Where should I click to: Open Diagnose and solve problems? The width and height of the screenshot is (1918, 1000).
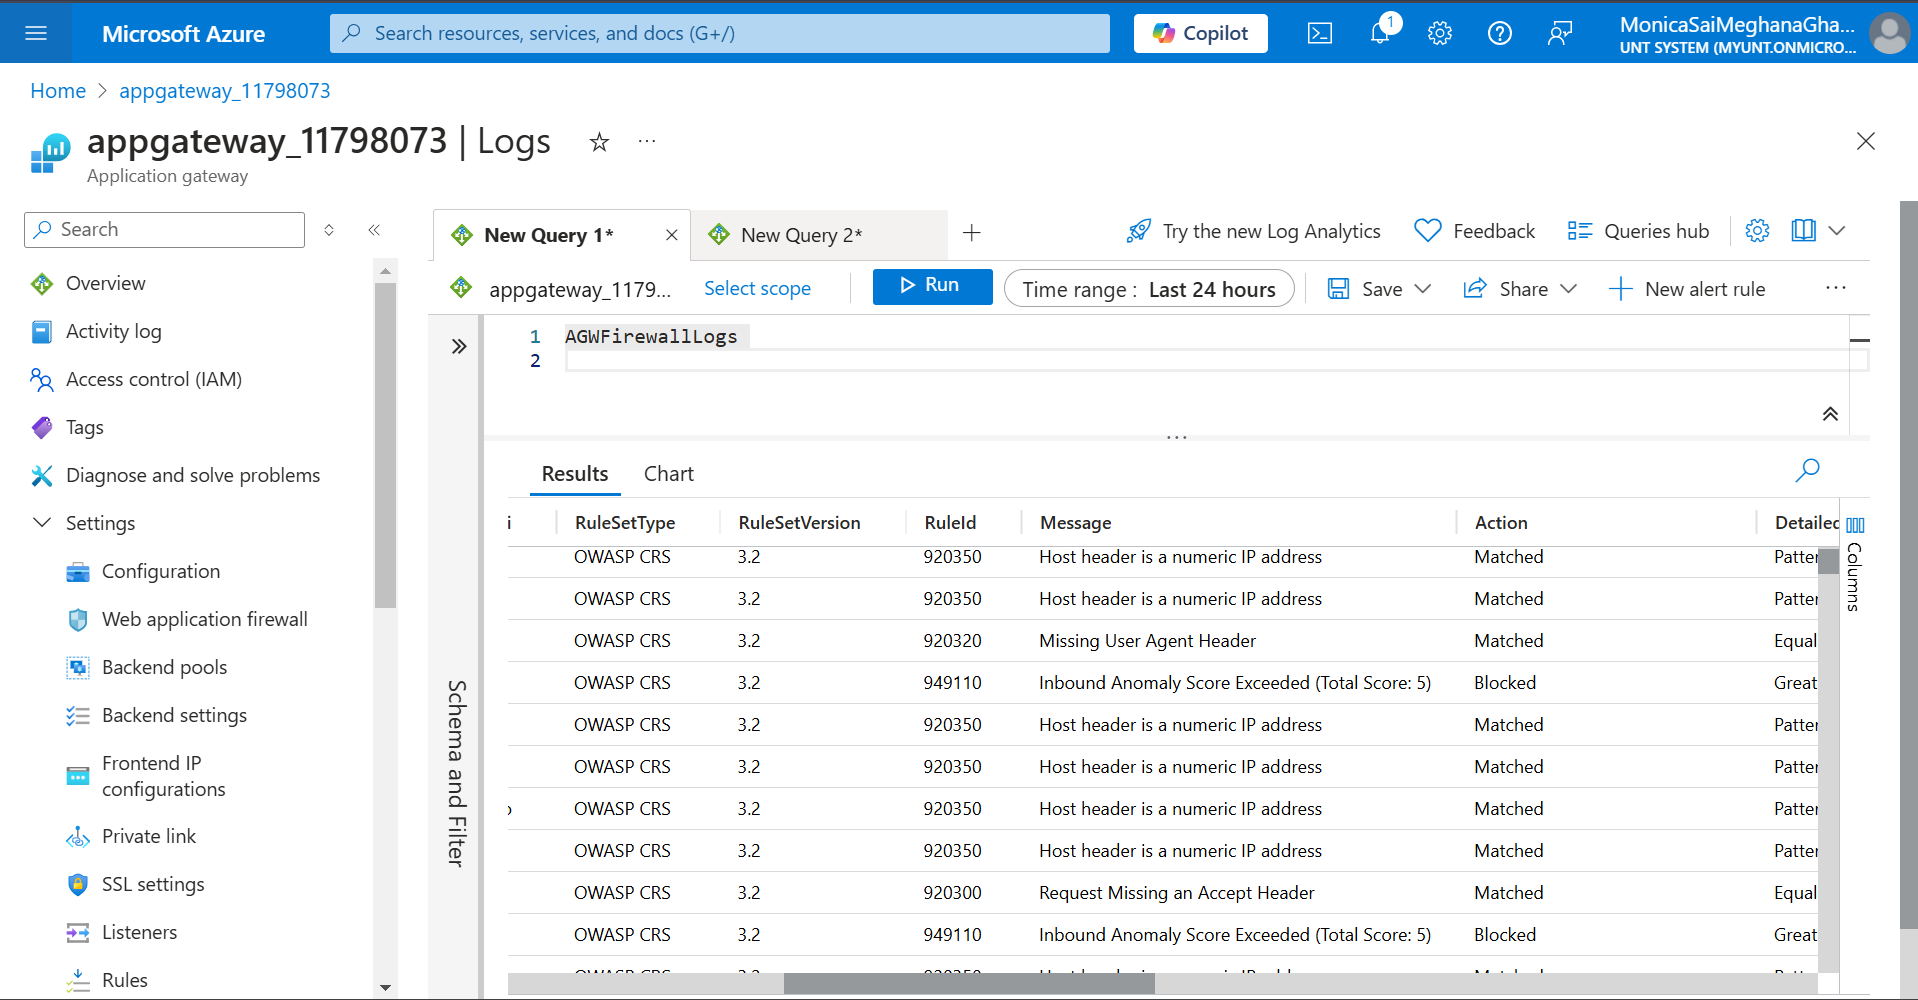(193, 476)
